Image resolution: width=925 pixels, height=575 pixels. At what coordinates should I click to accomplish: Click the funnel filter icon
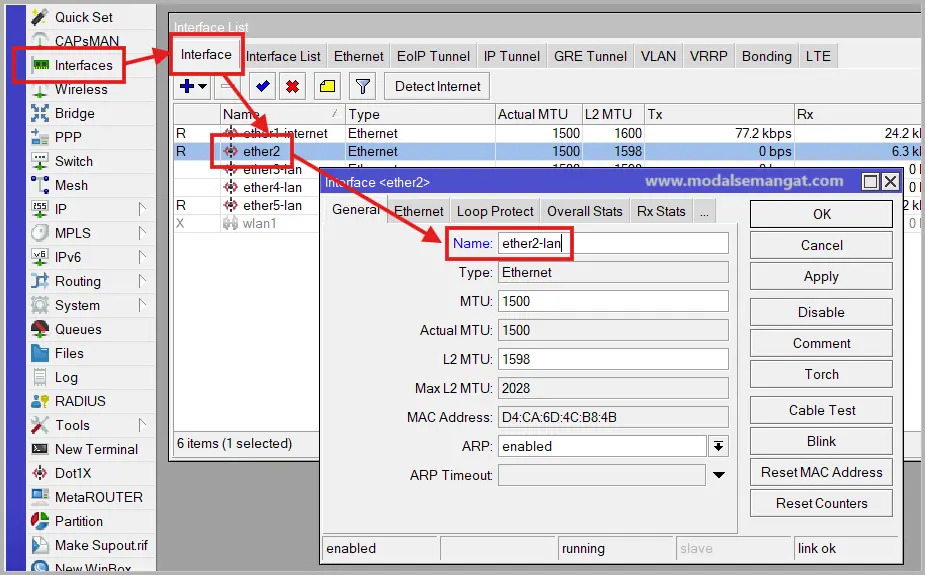click(x=363, y=86)
